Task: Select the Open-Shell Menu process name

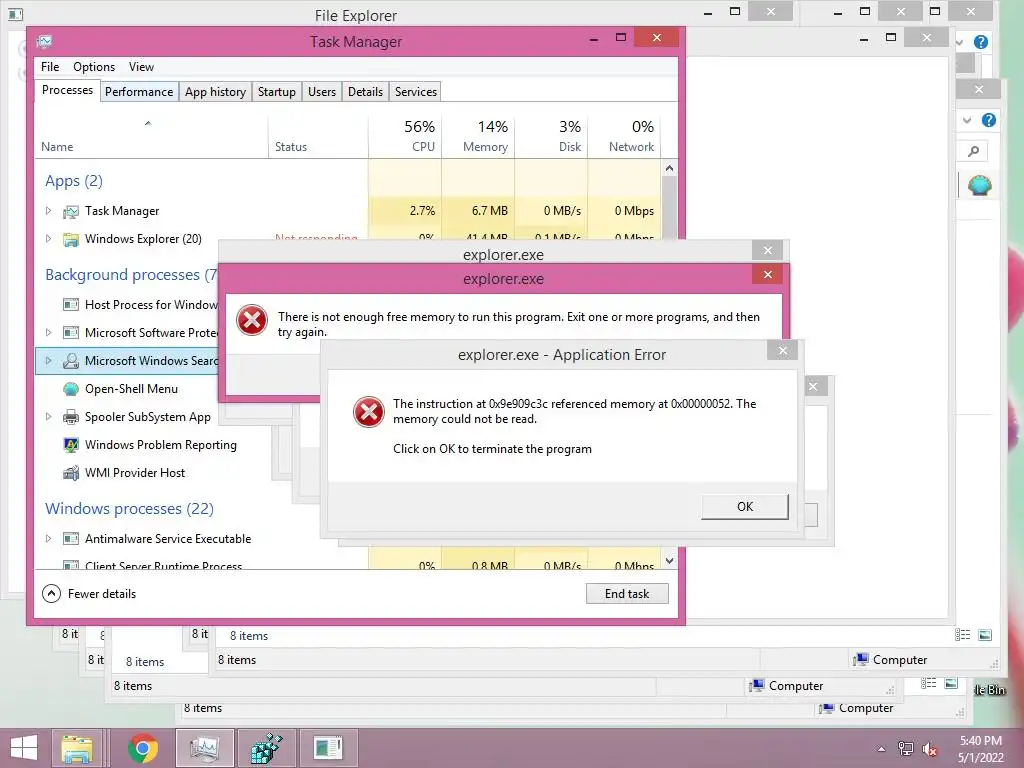Action: coord(131,389)
